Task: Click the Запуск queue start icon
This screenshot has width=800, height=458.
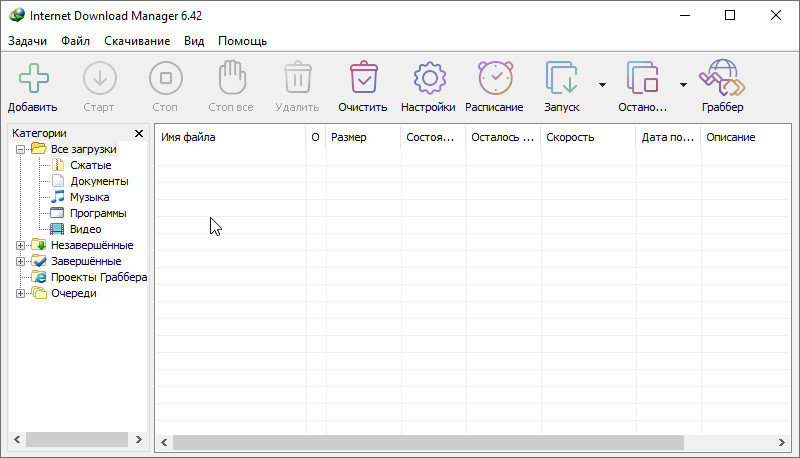Action: [x=561, y=78]
